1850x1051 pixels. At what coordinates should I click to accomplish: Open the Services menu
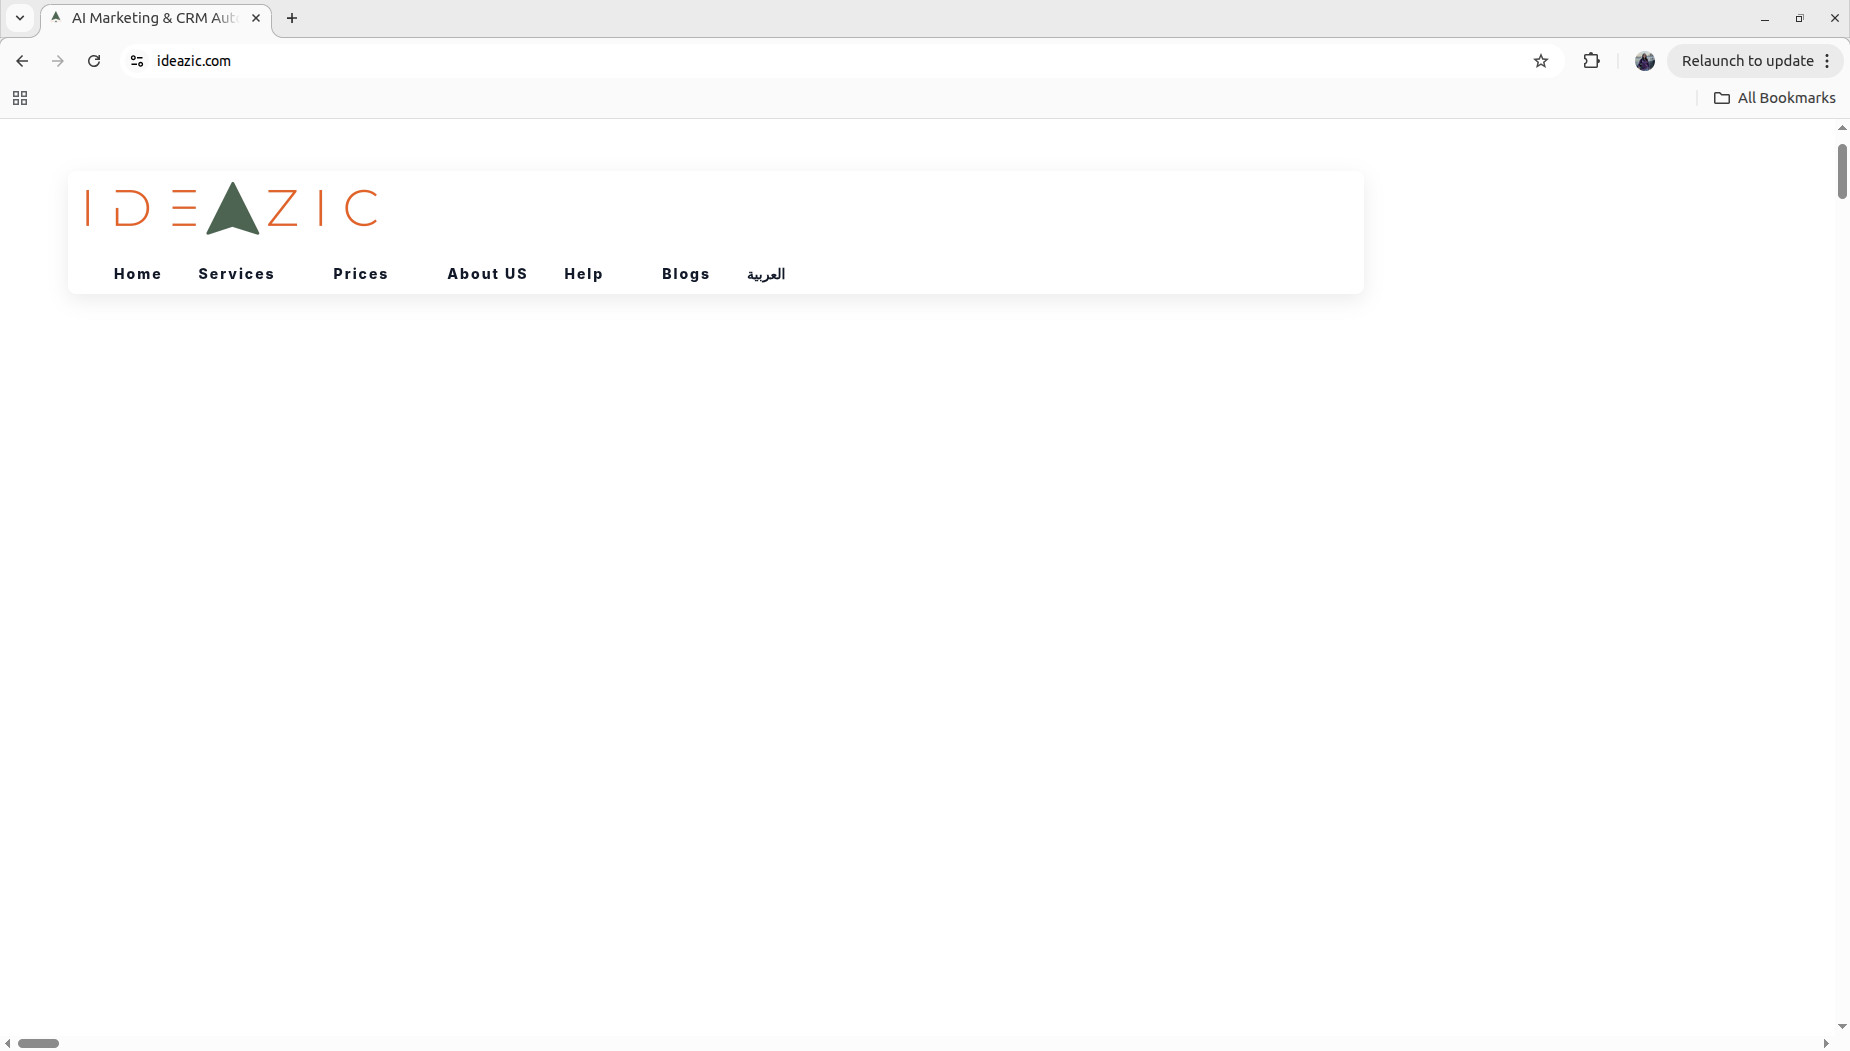pos(236,274)
